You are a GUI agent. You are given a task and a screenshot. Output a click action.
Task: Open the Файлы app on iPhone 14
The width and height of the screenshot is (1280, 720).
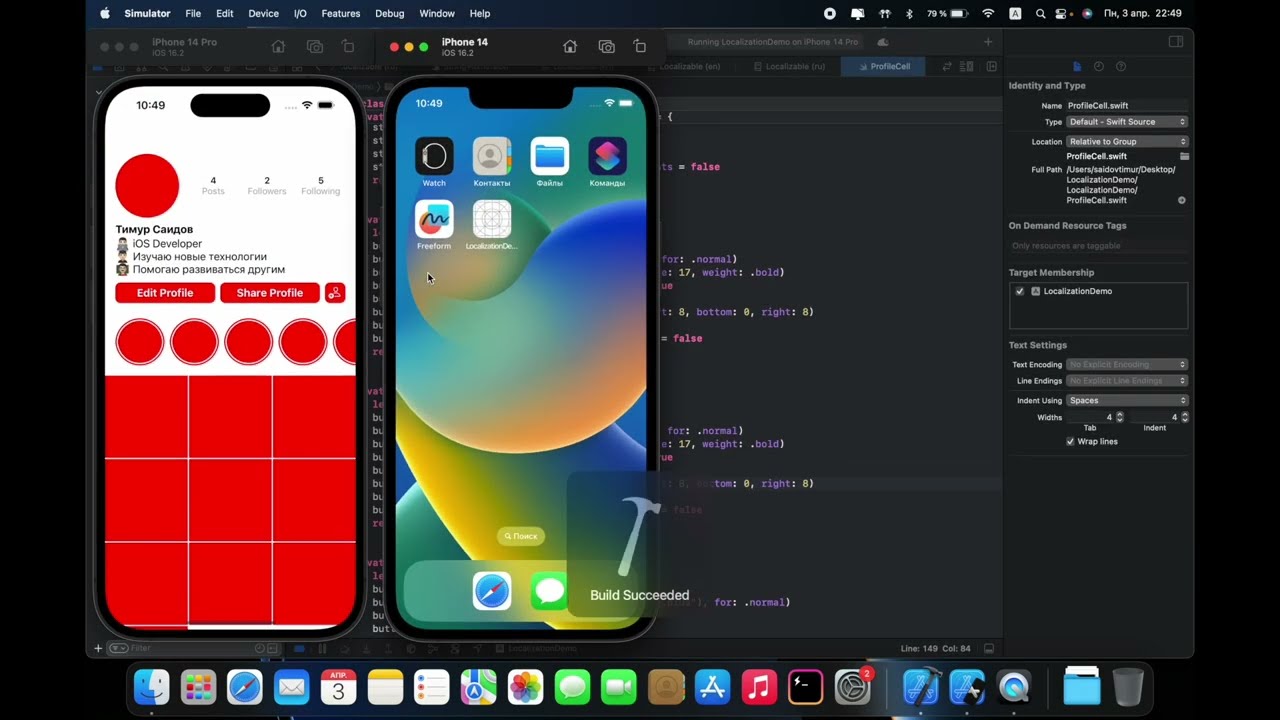(550, 156)
